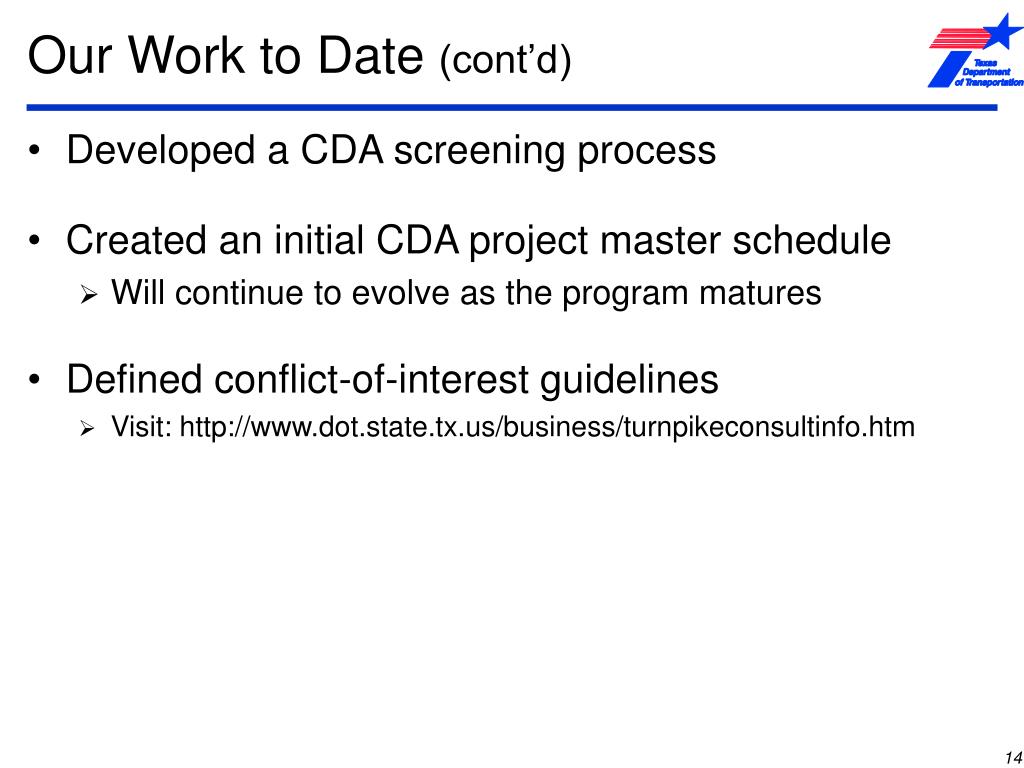Image resolution: width=1024 pixels, height=768 pixels.
Task: Click the round bullet beside 'Created'
Action: coord(35,241)
